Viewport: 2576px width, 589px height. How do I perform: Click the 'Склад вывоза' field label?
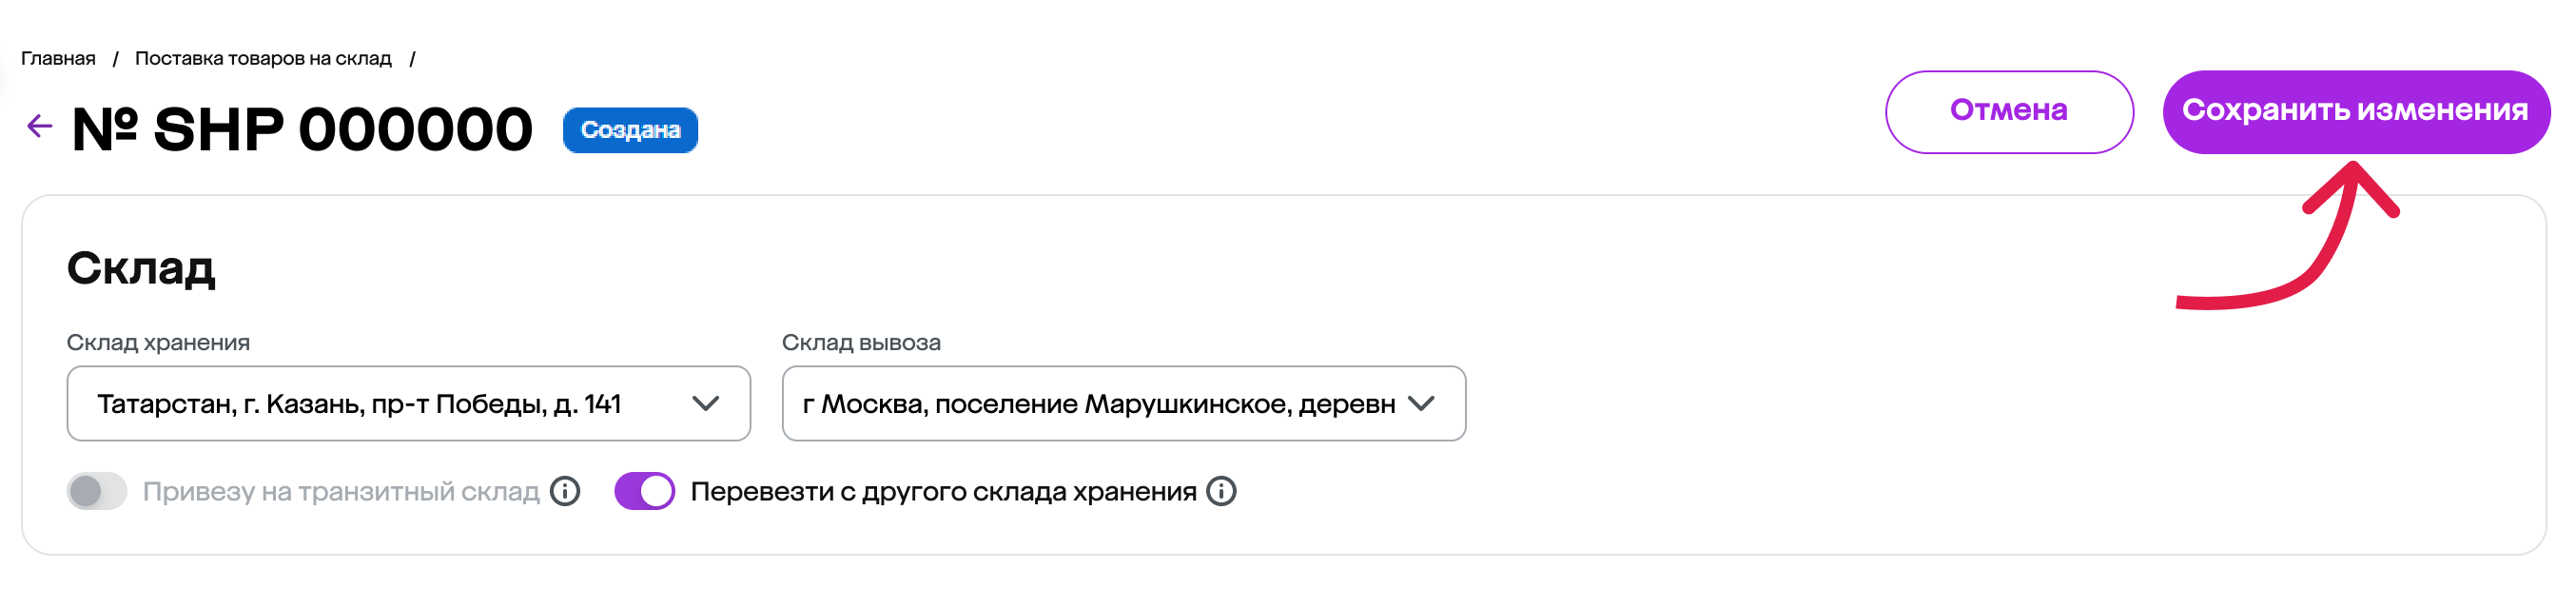tap(860, 343)
